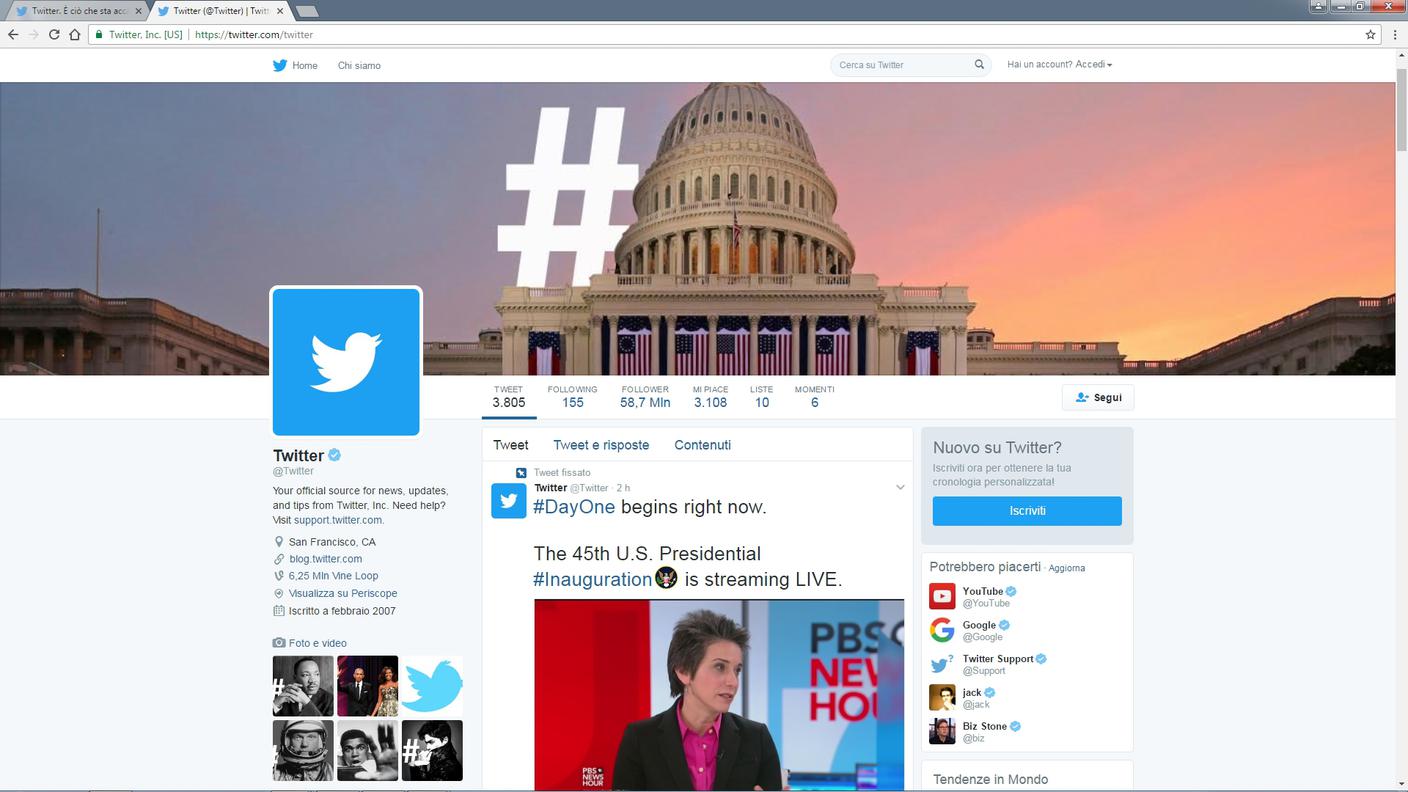Open the Chi siamo menu link
The image size is (1408, 792).
tap(359, 66)
